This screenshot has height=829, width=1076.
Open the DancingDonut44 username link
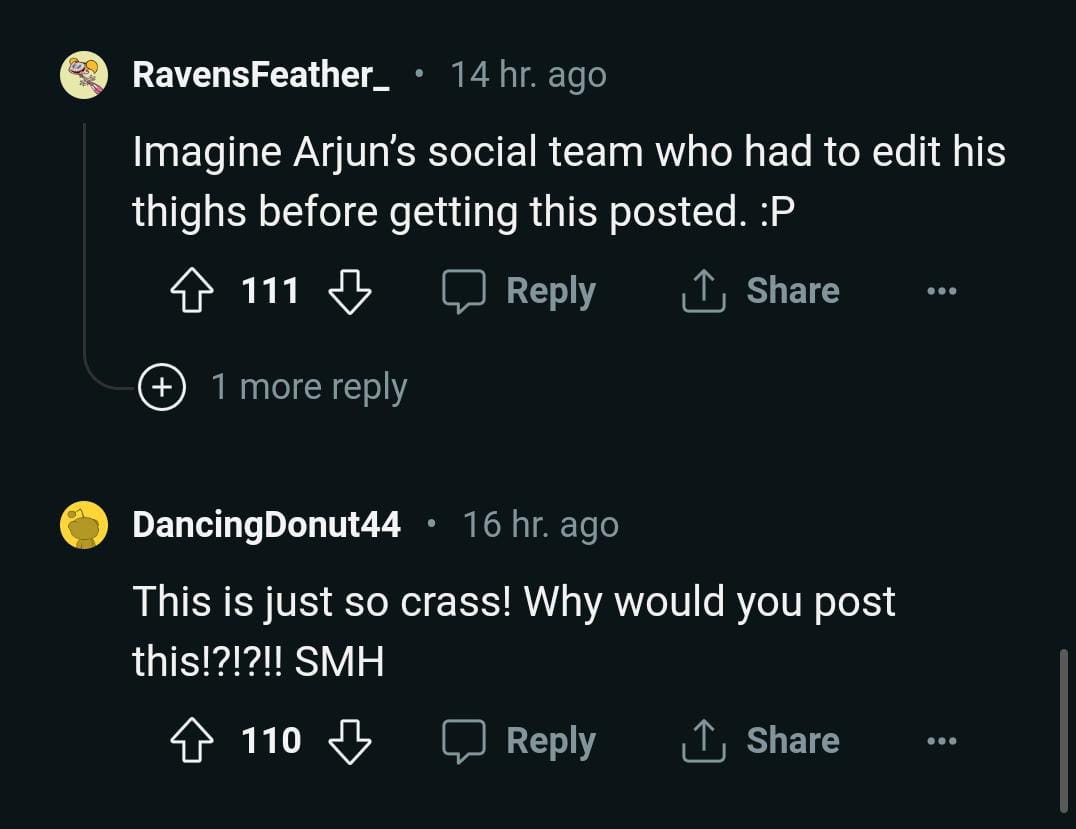(267, 525)
